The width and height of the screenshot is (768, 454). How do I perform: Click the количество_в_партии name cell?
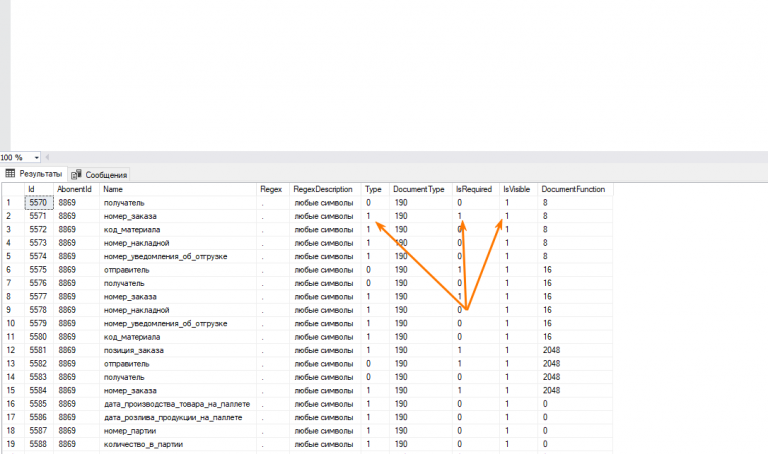coord(178,444)
